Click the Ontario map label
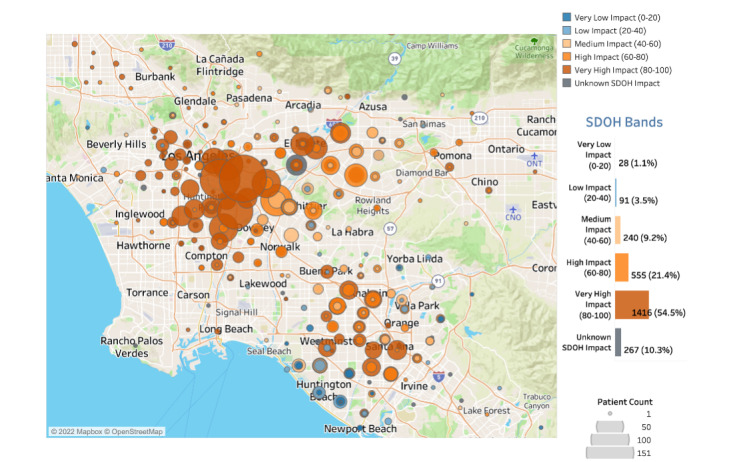The height and width of the screenshot is (462, 733). [506, 149]
